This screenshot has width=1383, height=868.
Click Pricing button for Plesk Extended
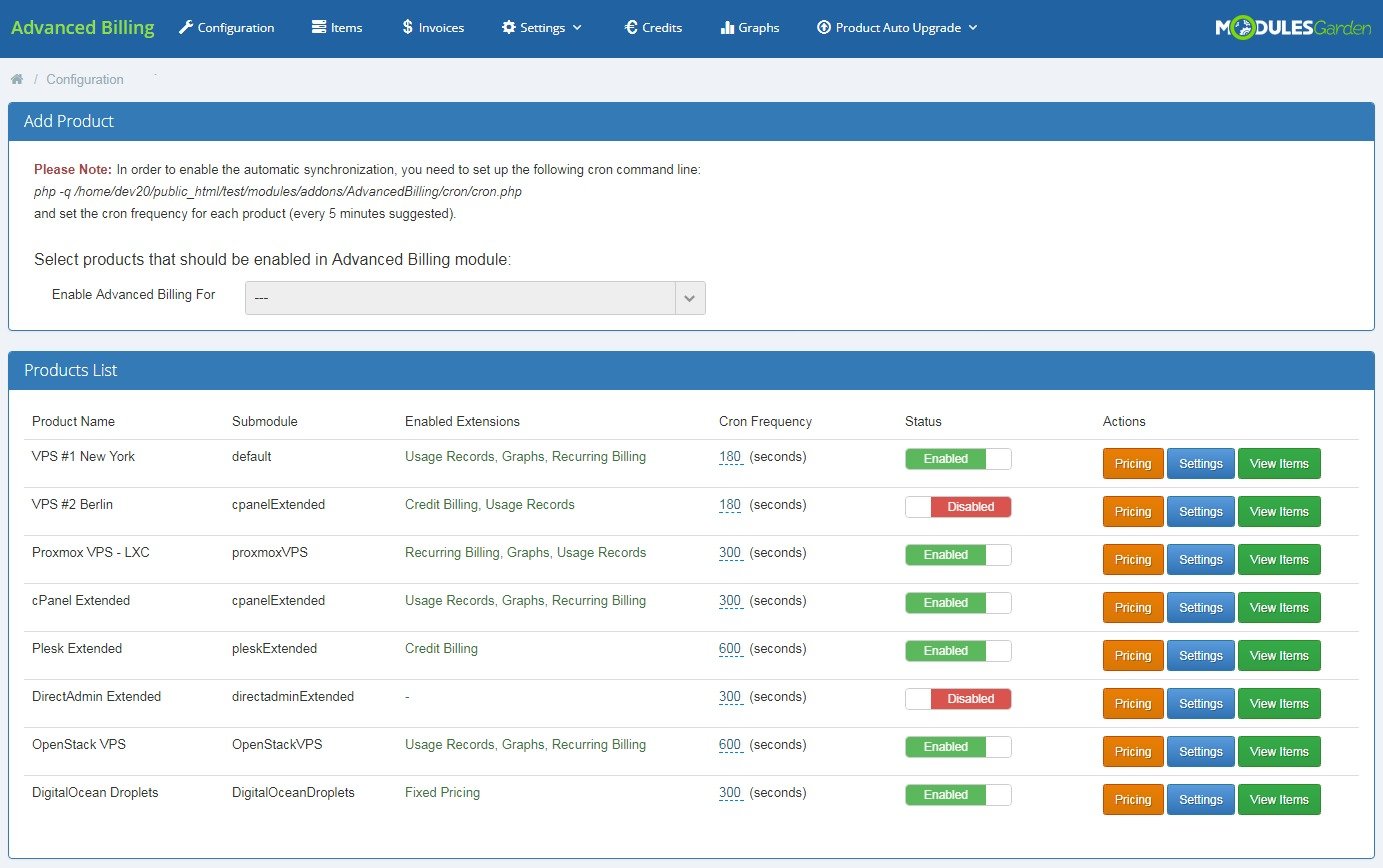click(1133, 656)
